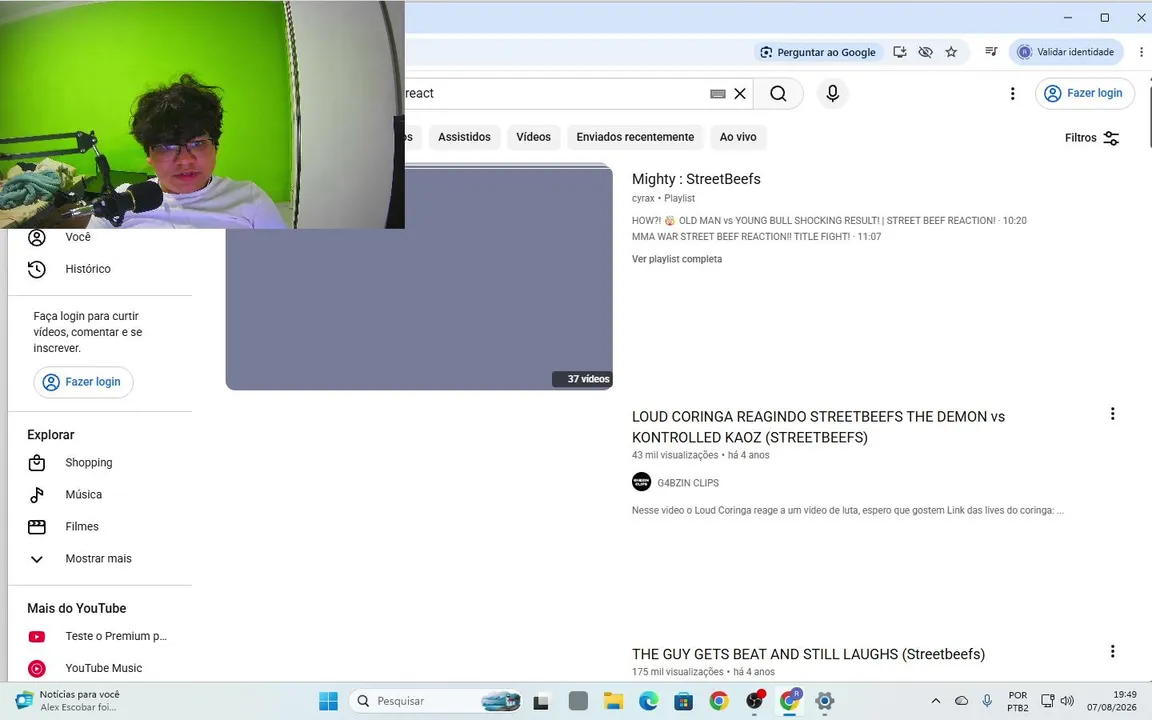Open the clock and date showing 19:49
The height and width of the screenshot is (720, 1152).
click(1112, 701)
